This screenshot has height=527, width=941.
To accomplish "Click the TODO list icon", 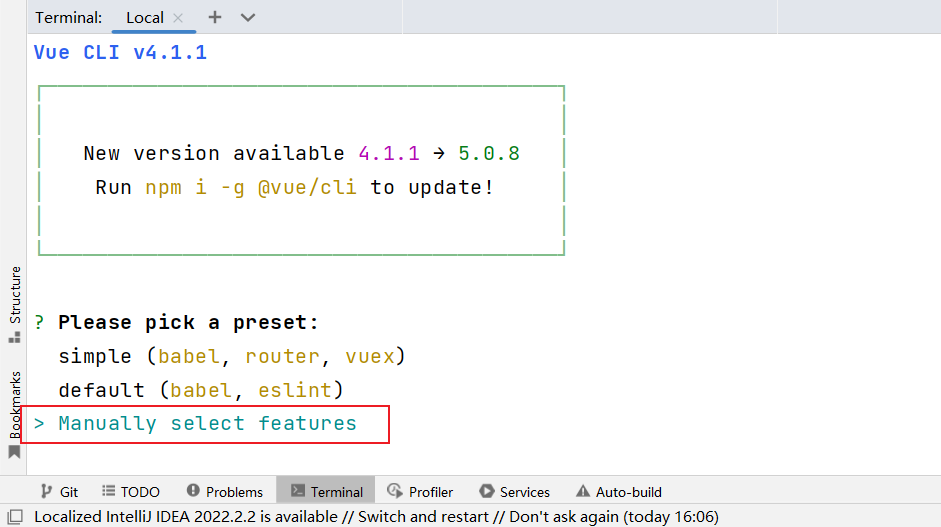I will click(x=109, y=491).
